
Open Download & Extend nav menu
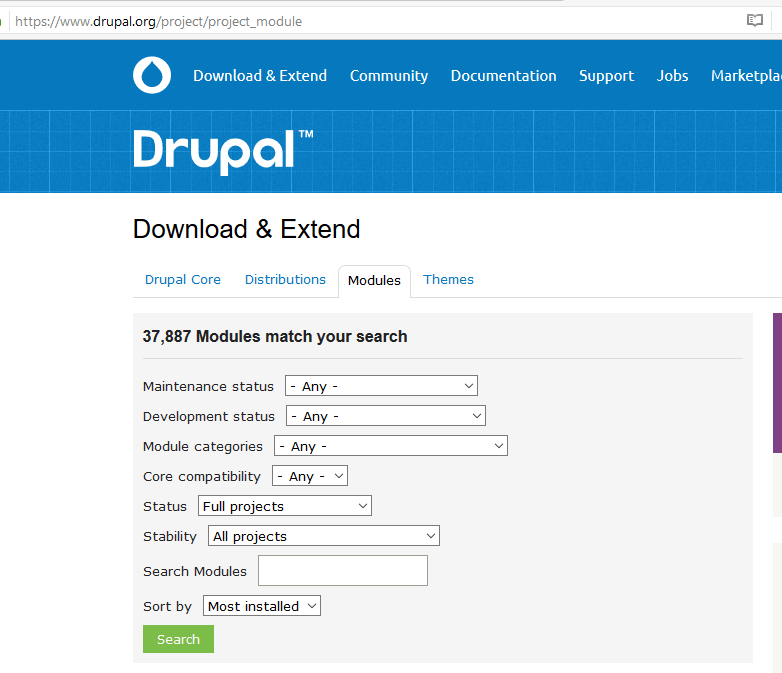pos(260,76)
